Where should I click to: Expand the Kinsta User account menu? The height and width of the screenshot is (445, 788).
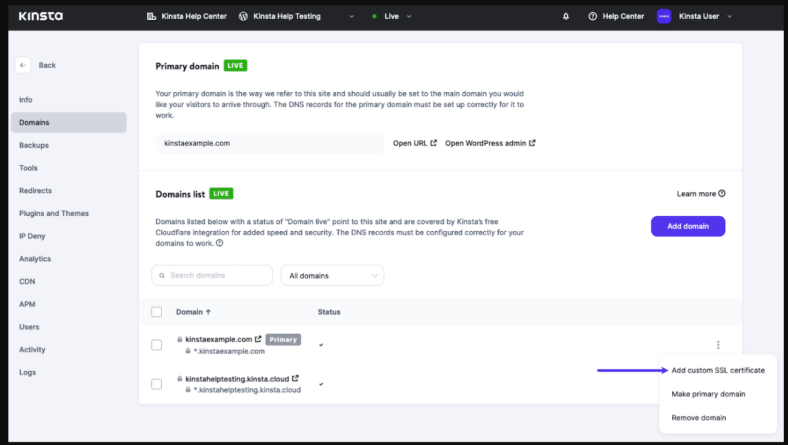point(729,16)
